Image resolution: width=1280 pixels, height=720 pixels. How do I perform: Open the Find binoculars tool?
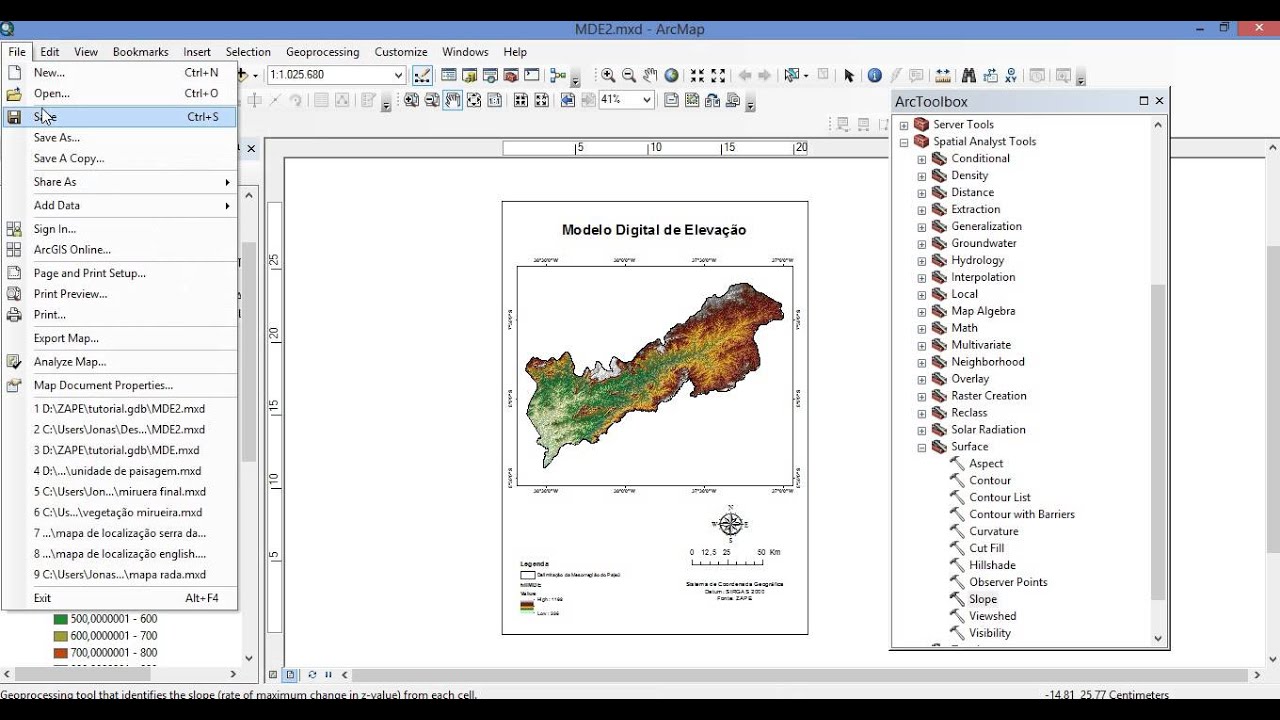pos(969,75)
